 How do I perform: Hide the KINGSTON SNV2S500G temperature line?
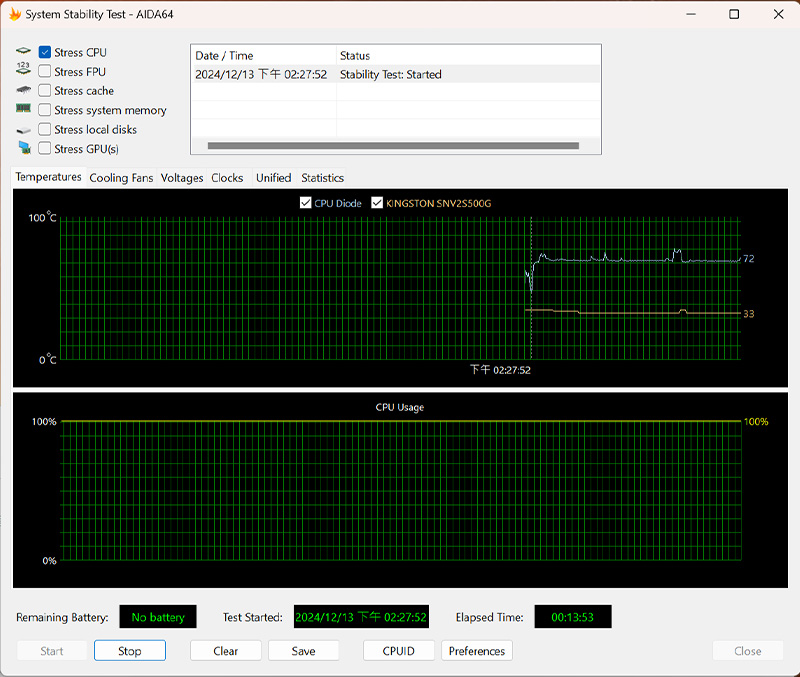[x=377, y=203]
